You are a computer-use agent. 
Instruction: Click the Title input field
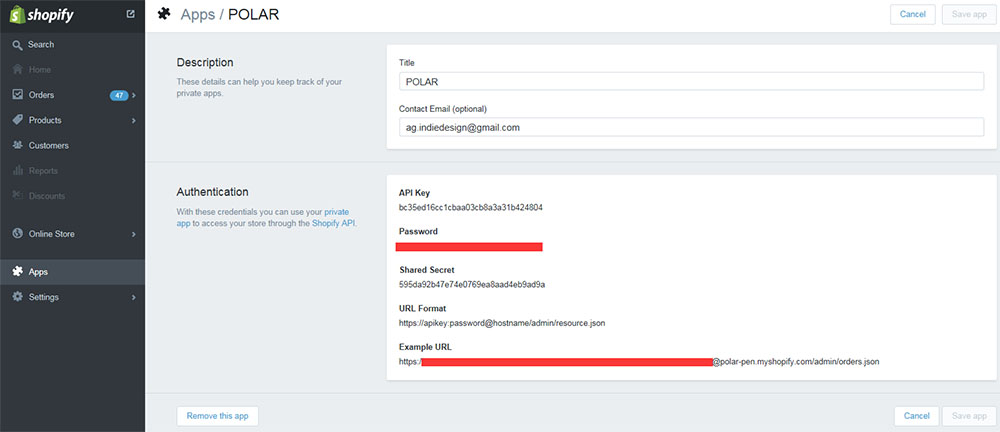[x=691, y=81]
